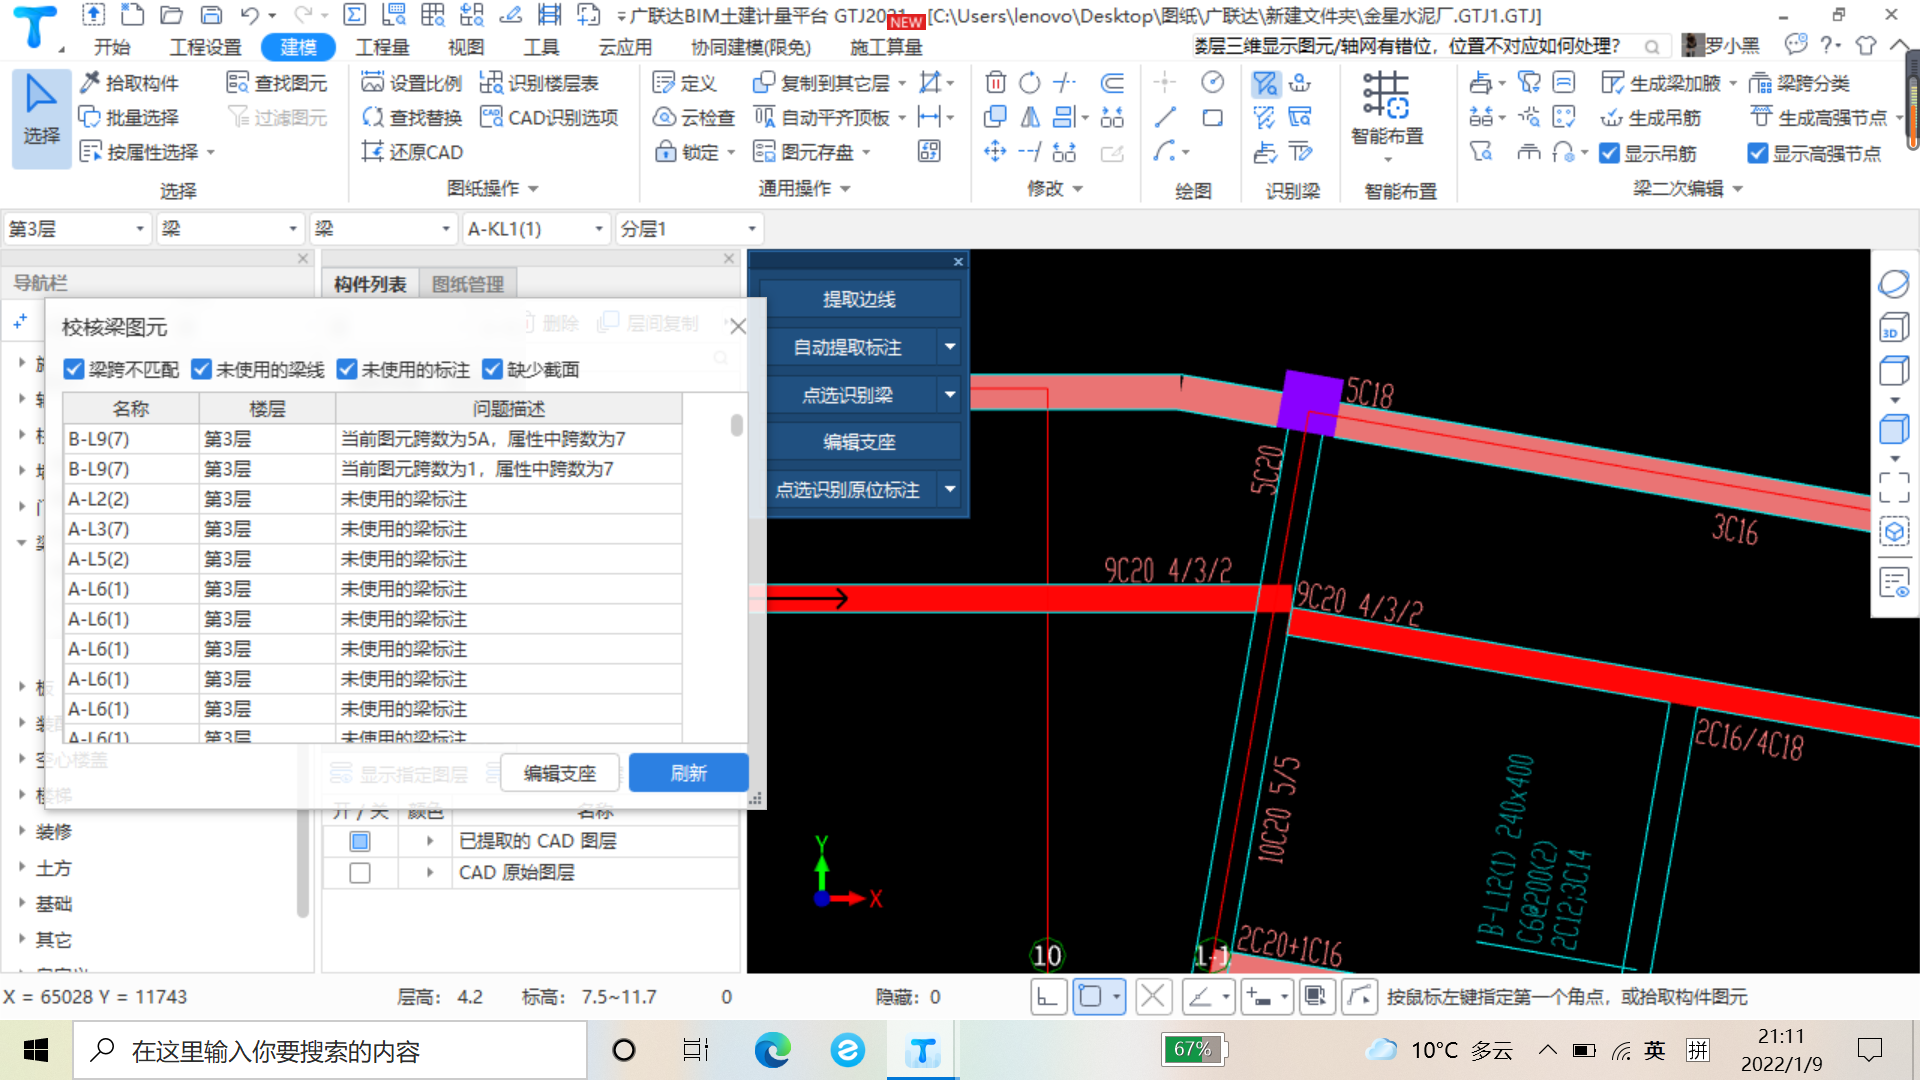The height and width of the screenshot is (1080, 1920).
Task: Expand 土方 tree node
Action: pos(22,867)
